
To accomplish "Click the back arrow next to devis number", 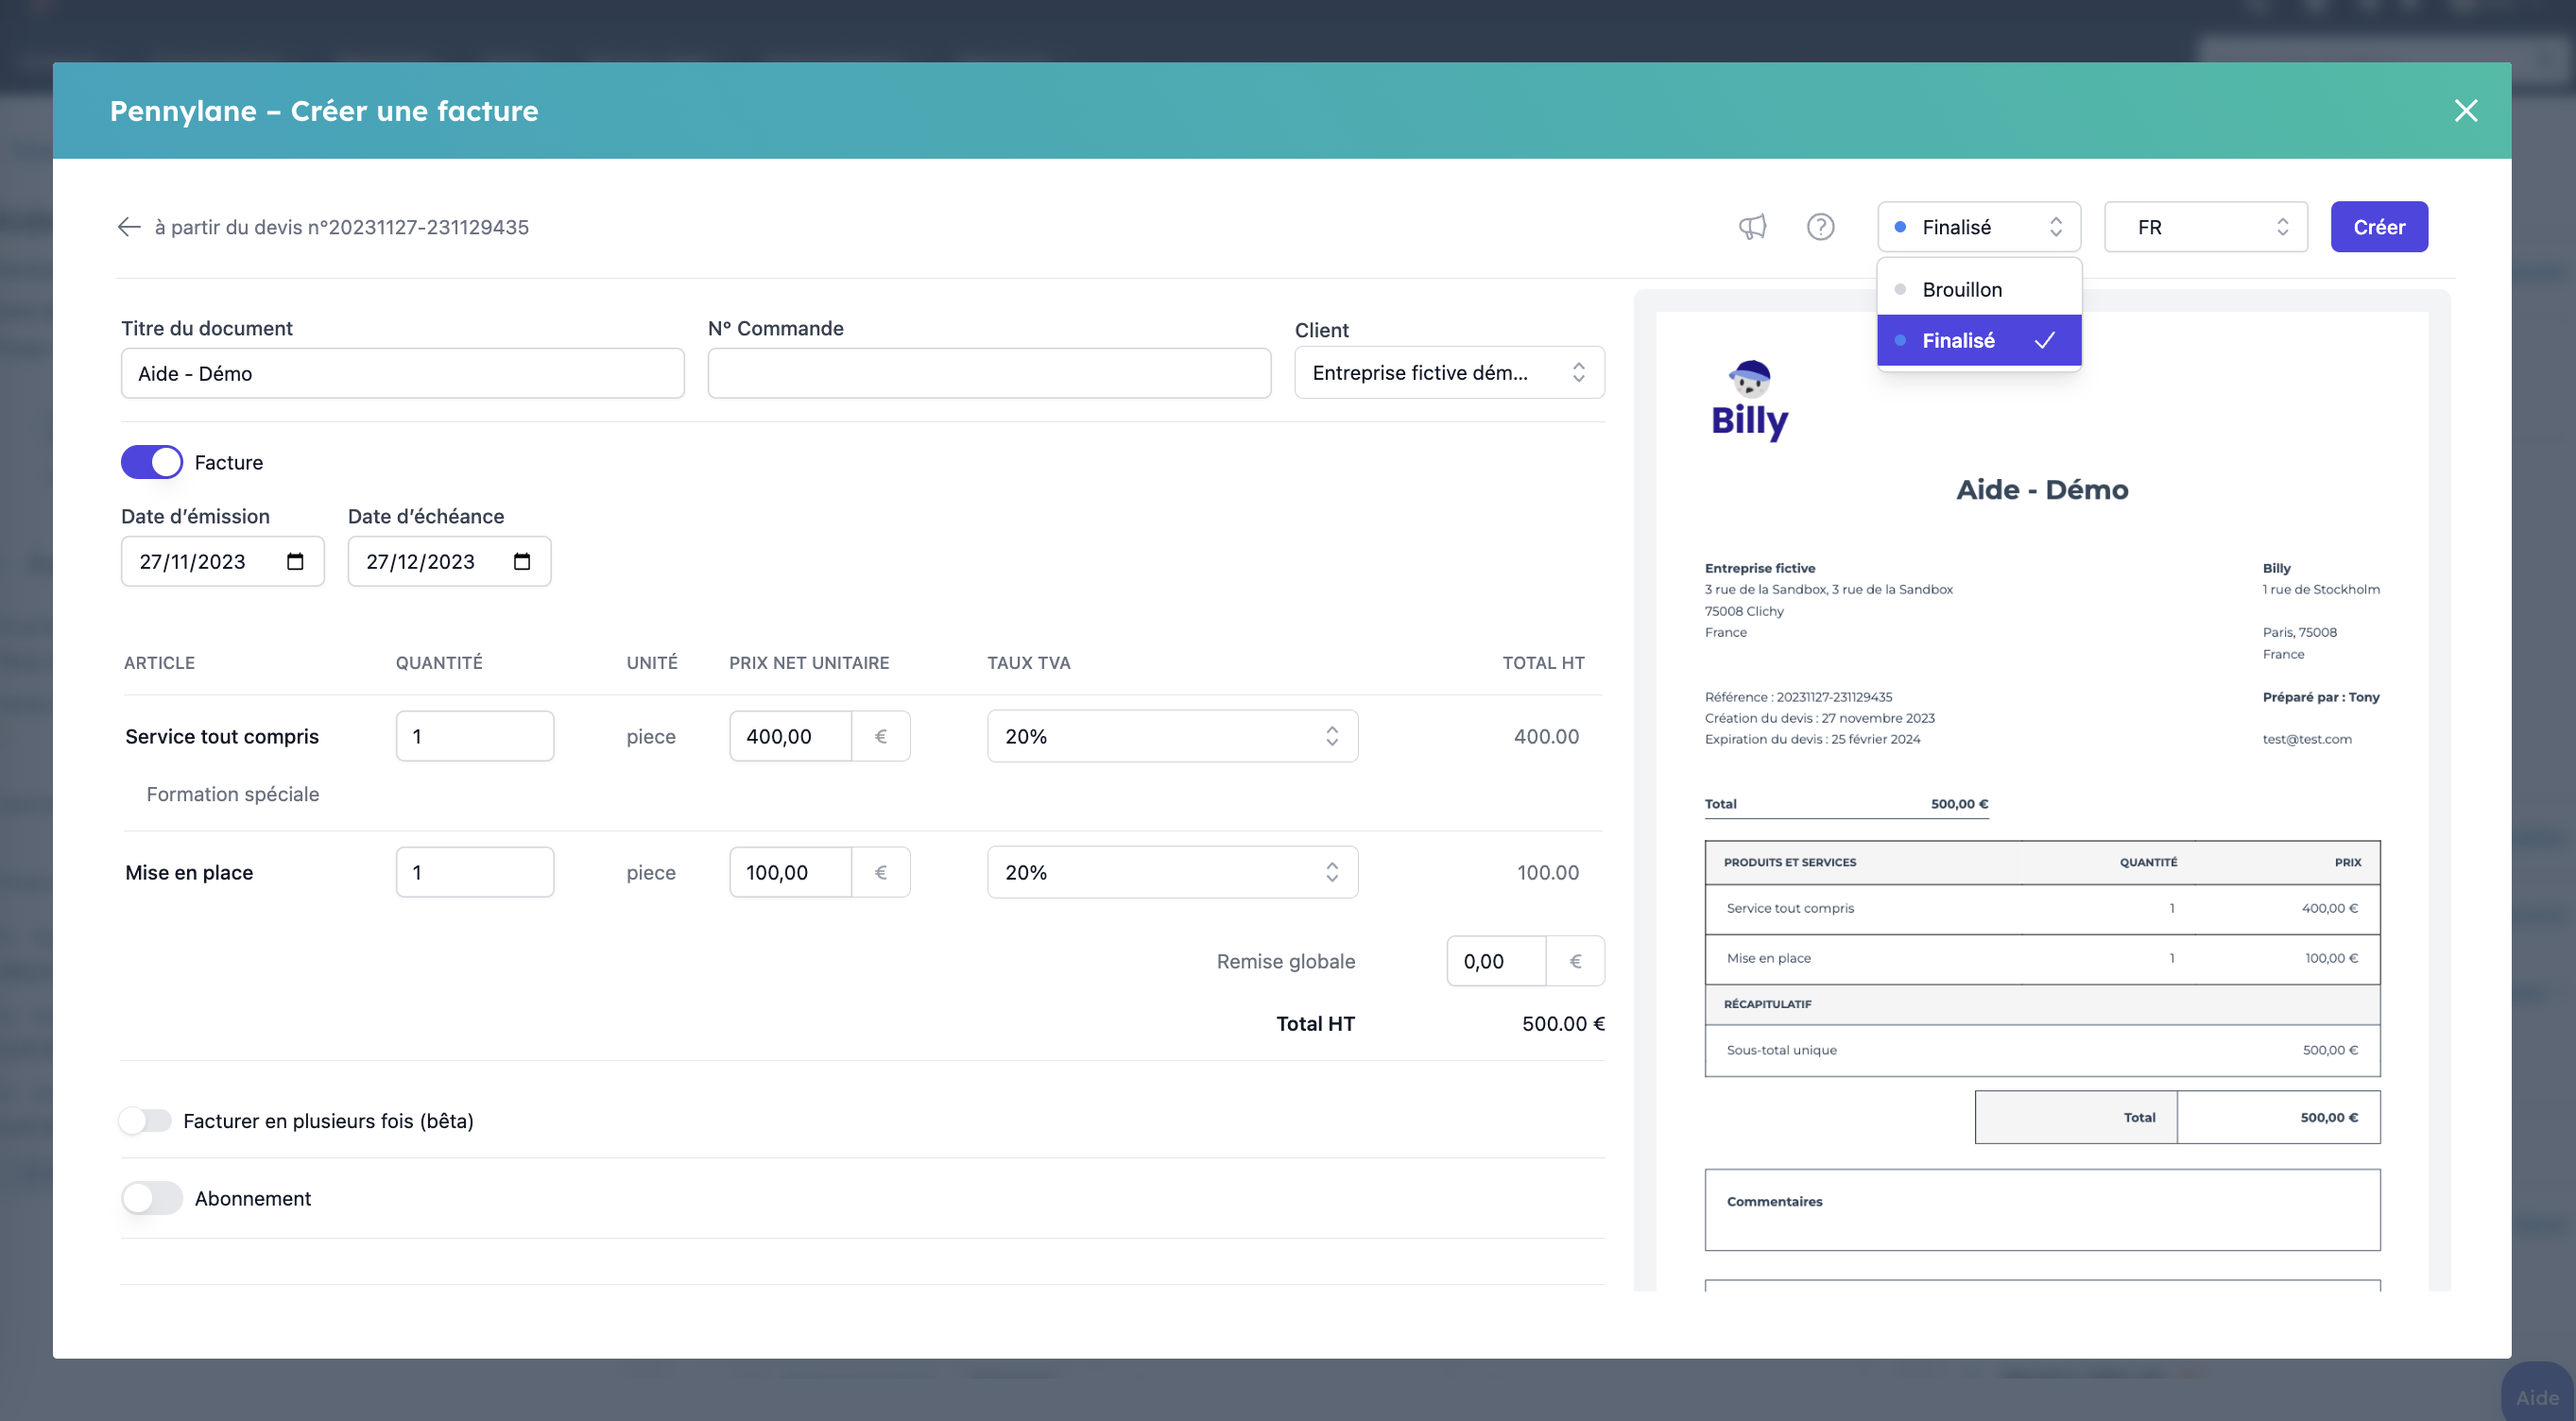I will click(x=129, y=227).
